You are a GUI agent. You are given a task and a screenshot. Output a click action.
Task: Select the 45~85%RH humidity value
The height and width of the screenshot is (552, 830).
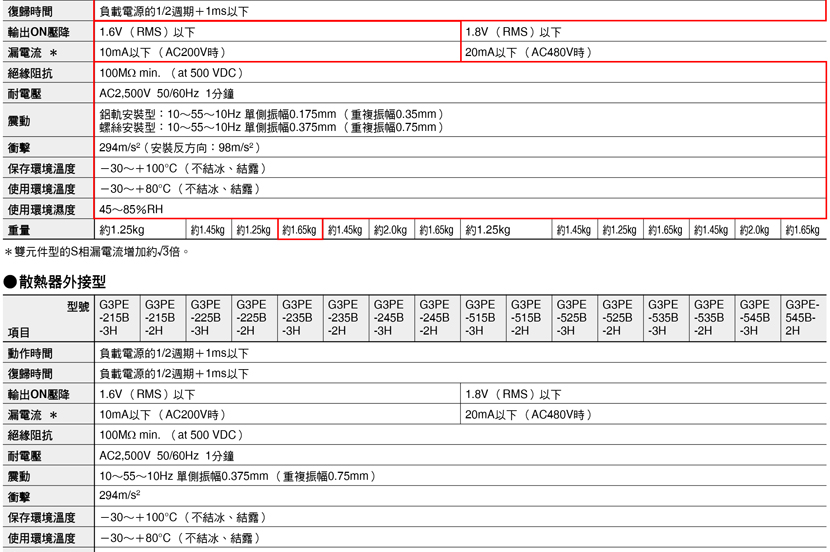tap(131, 210)
